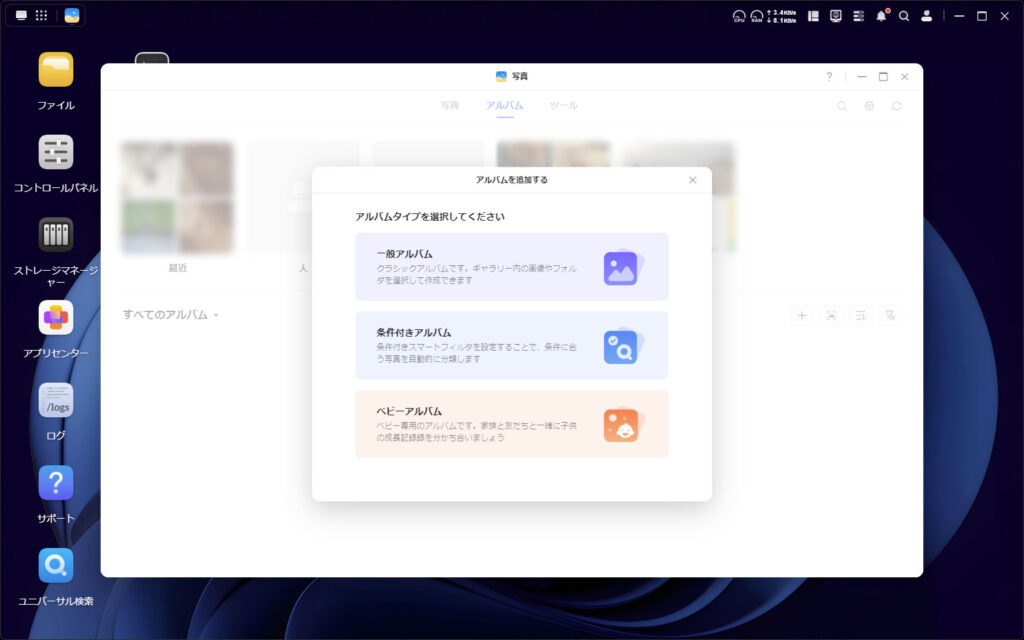This screenshot has height=640, width=1024.
Task: Click the refresh icon in Photos window
Action: coord(896,106)
